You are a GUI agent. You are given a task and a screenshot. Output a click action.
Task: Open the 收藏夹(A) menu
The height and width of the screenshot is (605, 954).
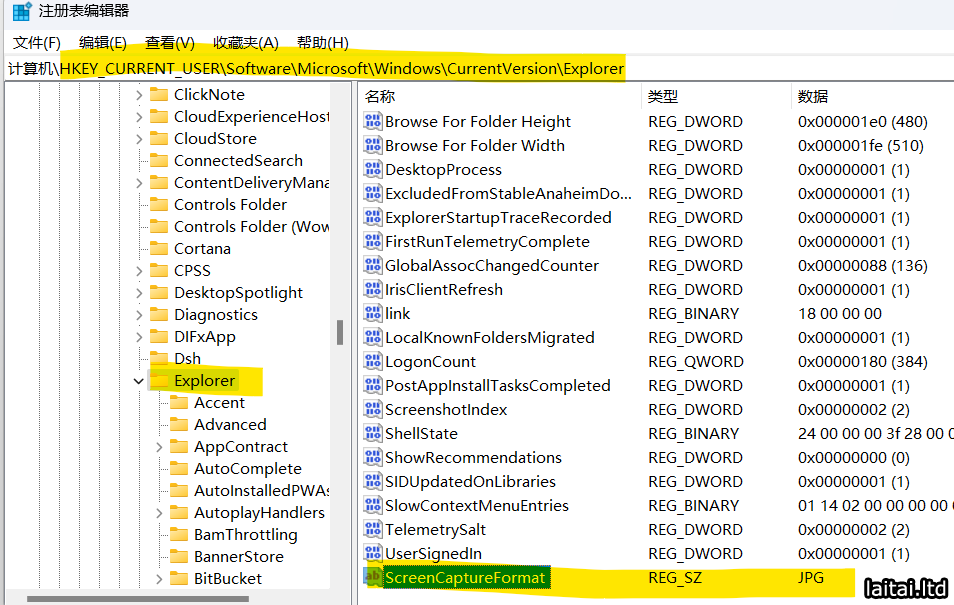[246, 42]
